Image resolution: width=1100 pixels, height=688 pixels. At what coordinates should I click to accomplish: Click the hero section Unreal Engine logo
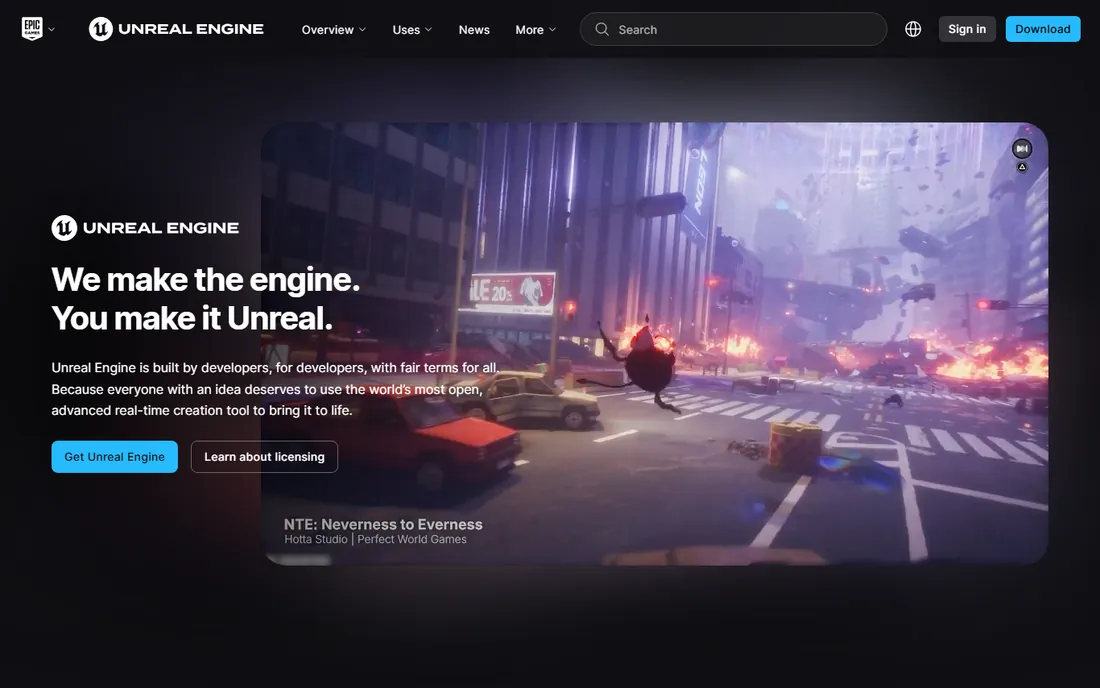tap(145, 228)
